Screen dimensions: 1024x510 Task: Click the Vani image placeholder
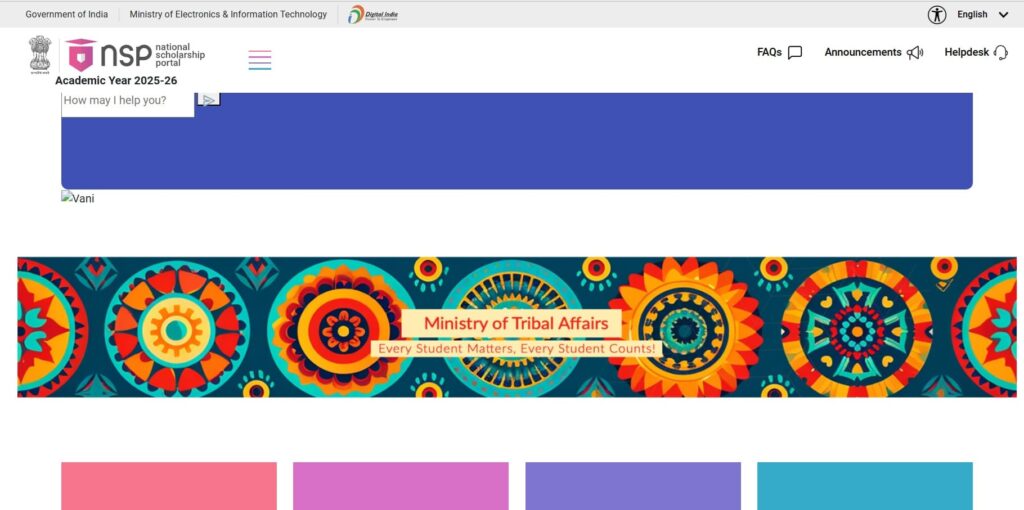pos(78,198)
